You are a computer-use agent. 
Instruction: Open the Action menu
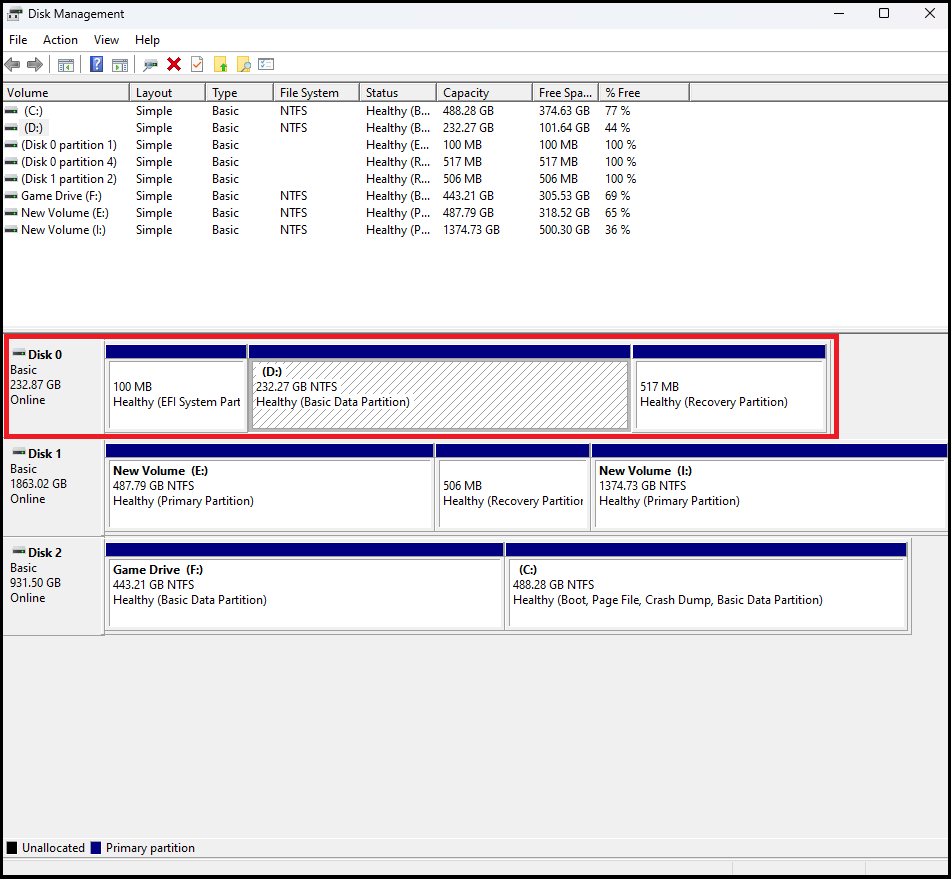point(60,40)
